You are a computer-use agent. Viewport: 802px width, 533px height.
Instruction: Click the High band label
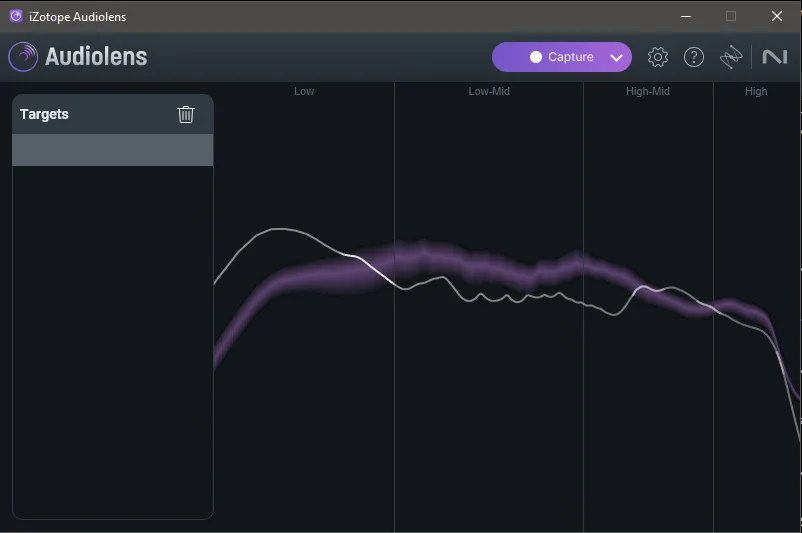coord(756,91)
